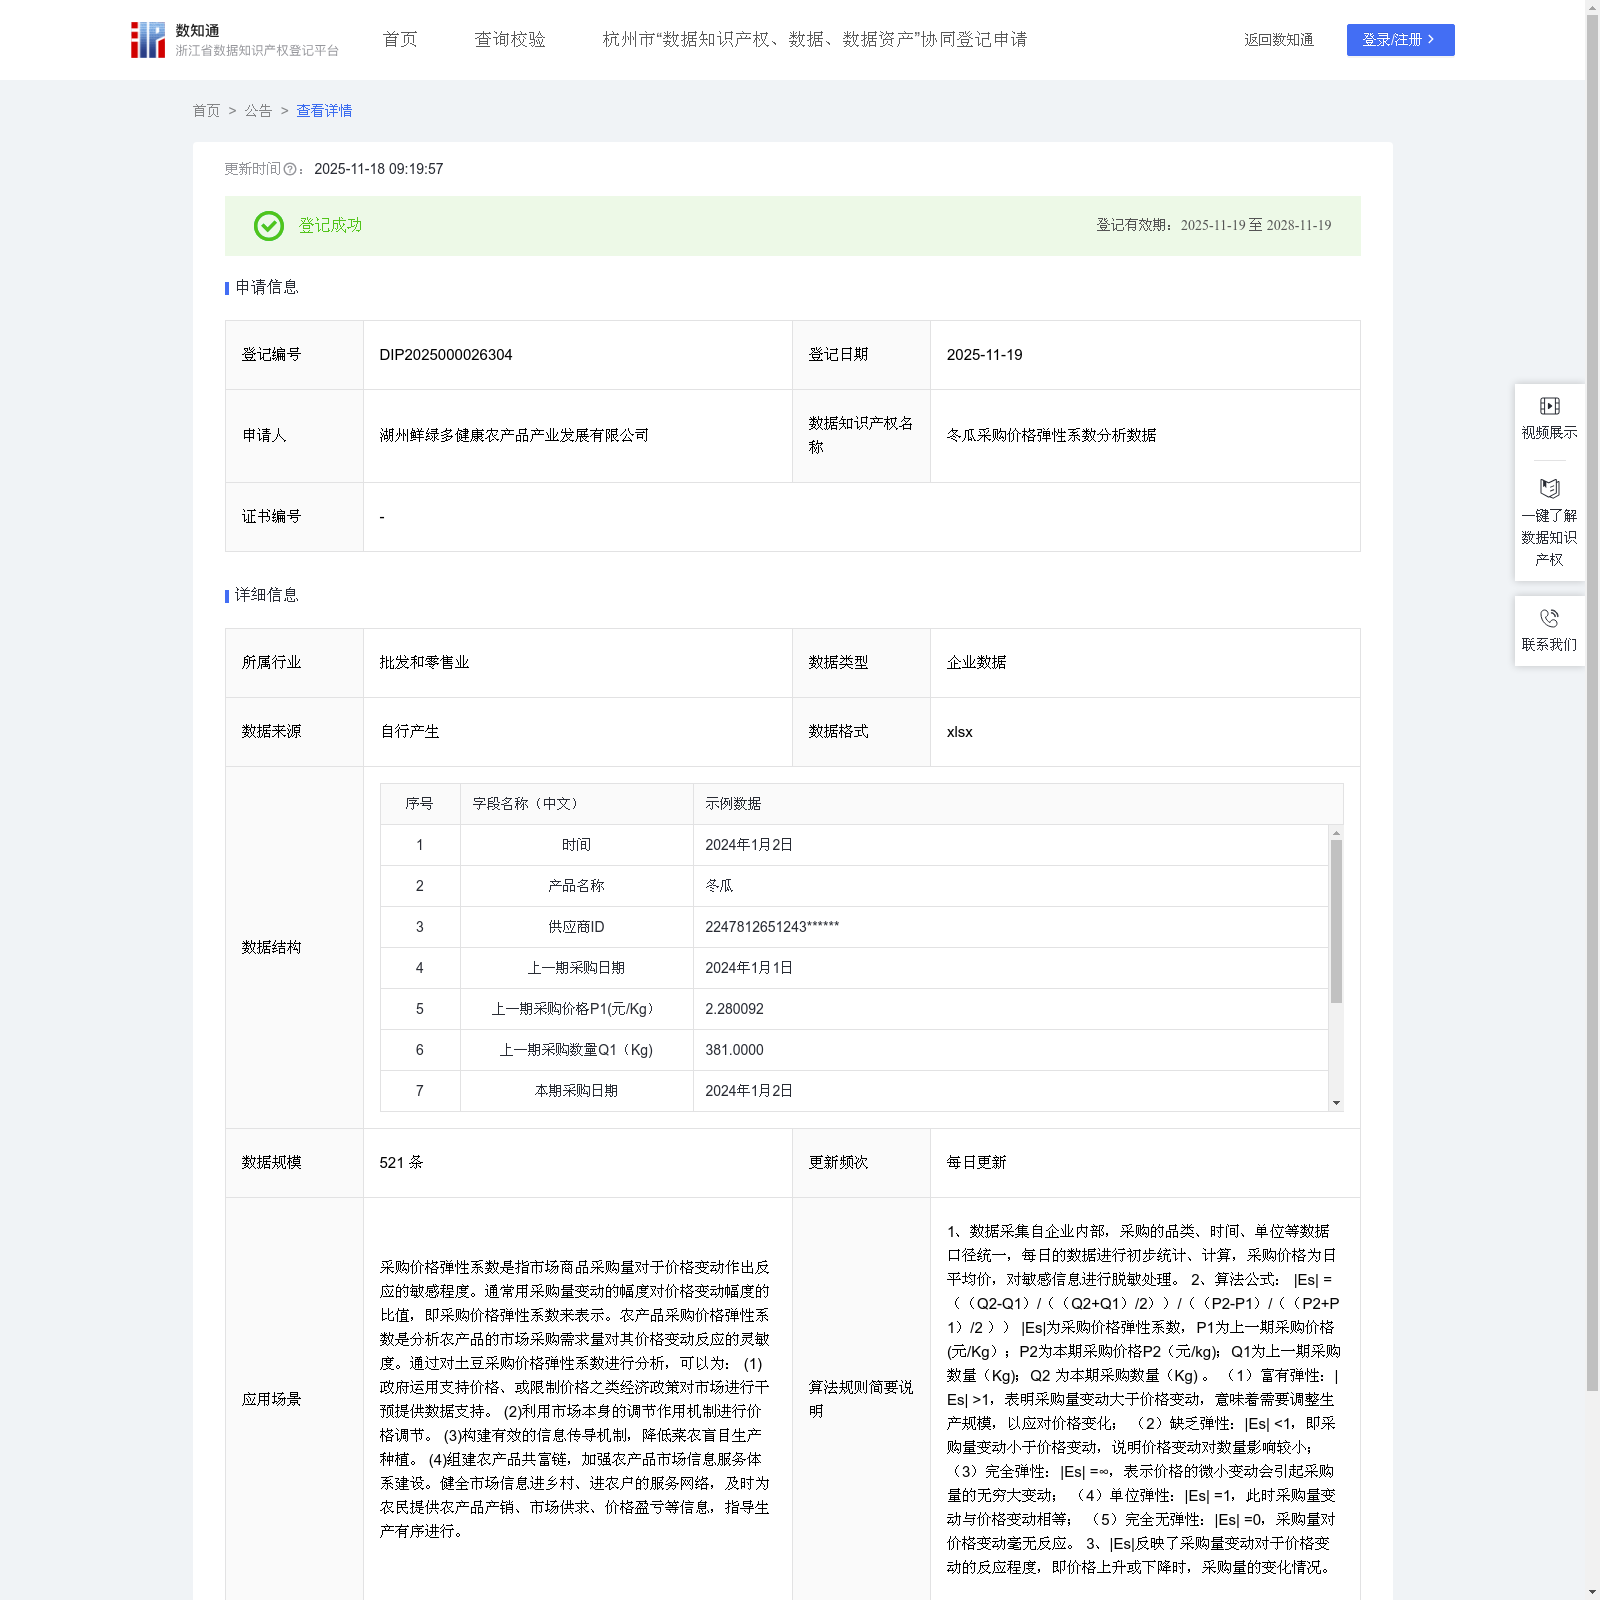
Task: Click the 公告 breadcrumb link
Action: [x=258, y=111]
